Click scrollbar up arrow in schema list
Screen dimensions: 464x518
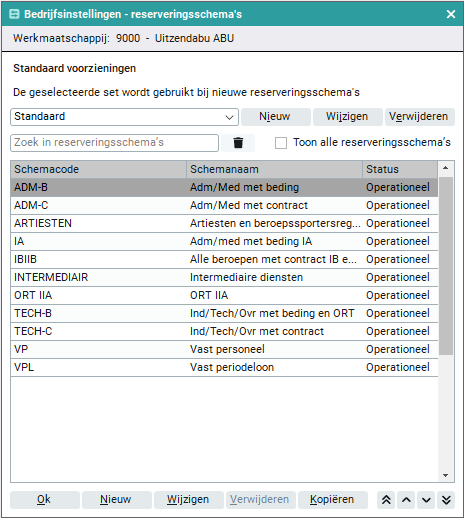[x=446, y=168]
